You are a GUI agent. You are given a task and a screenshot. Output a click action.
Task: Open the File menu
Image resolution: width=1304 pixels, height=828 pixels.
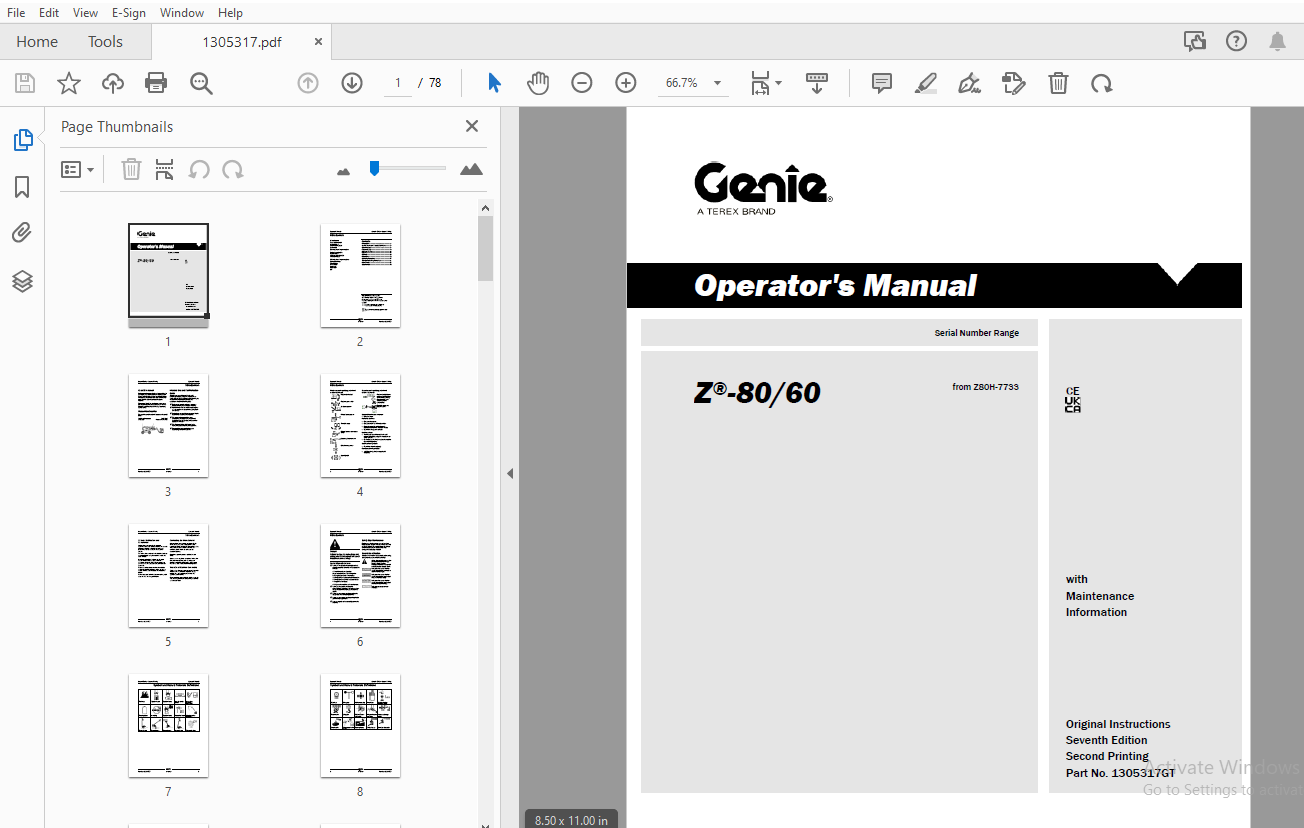tap(16, 12)
